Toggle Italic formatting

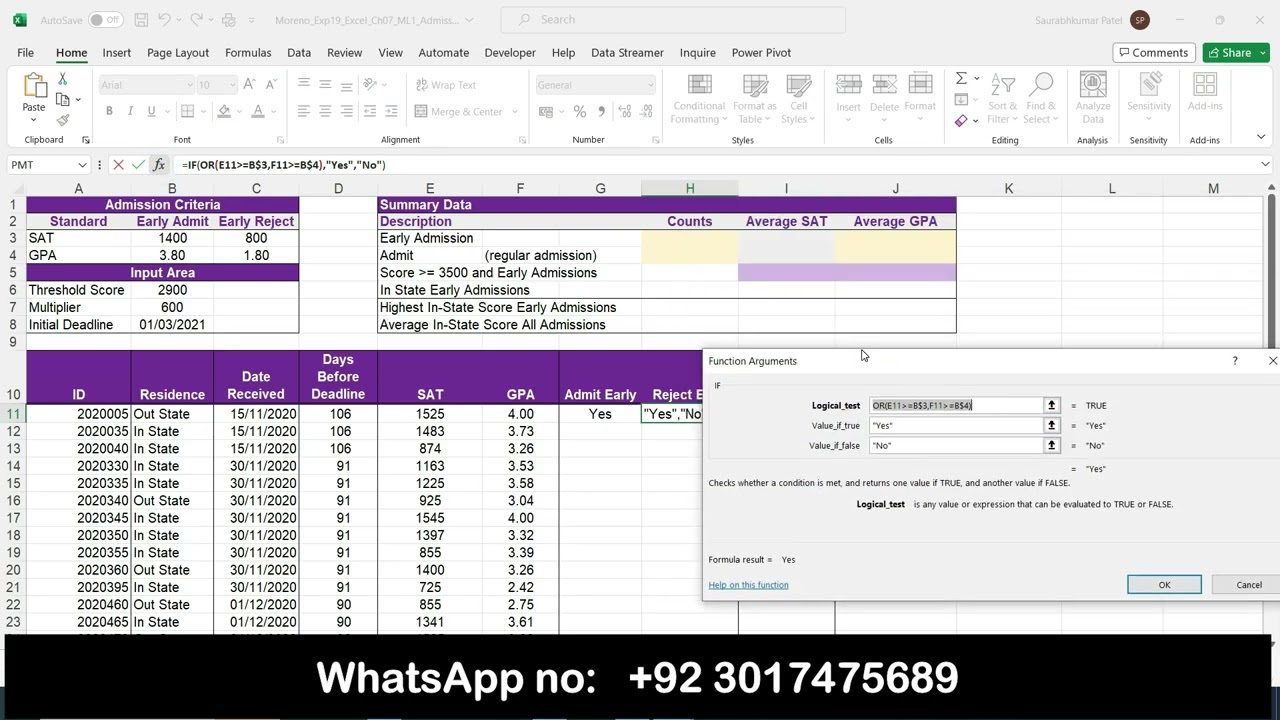[130, 111]
